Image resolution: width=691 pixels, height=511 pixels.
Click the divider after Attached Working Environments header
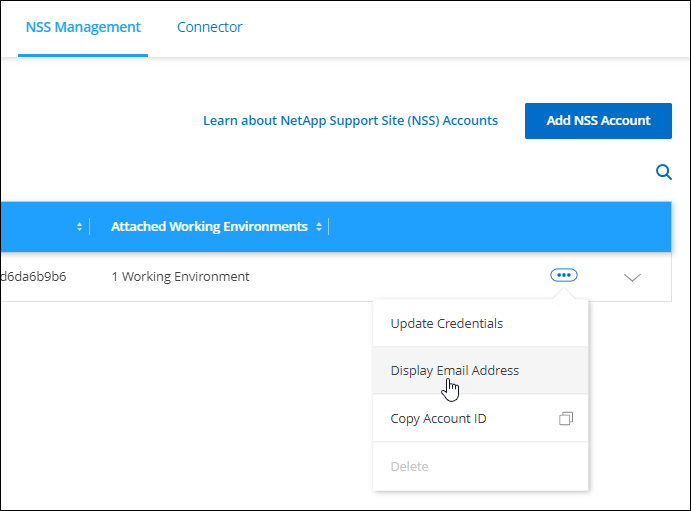(x=329, y=227)
